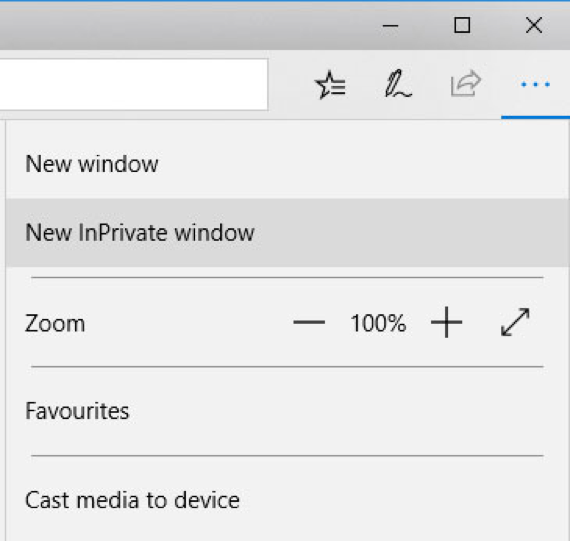This screenshot has height=541, width=570.
Task: Minimize the Edge browser window
Action: tap(390, 26)
